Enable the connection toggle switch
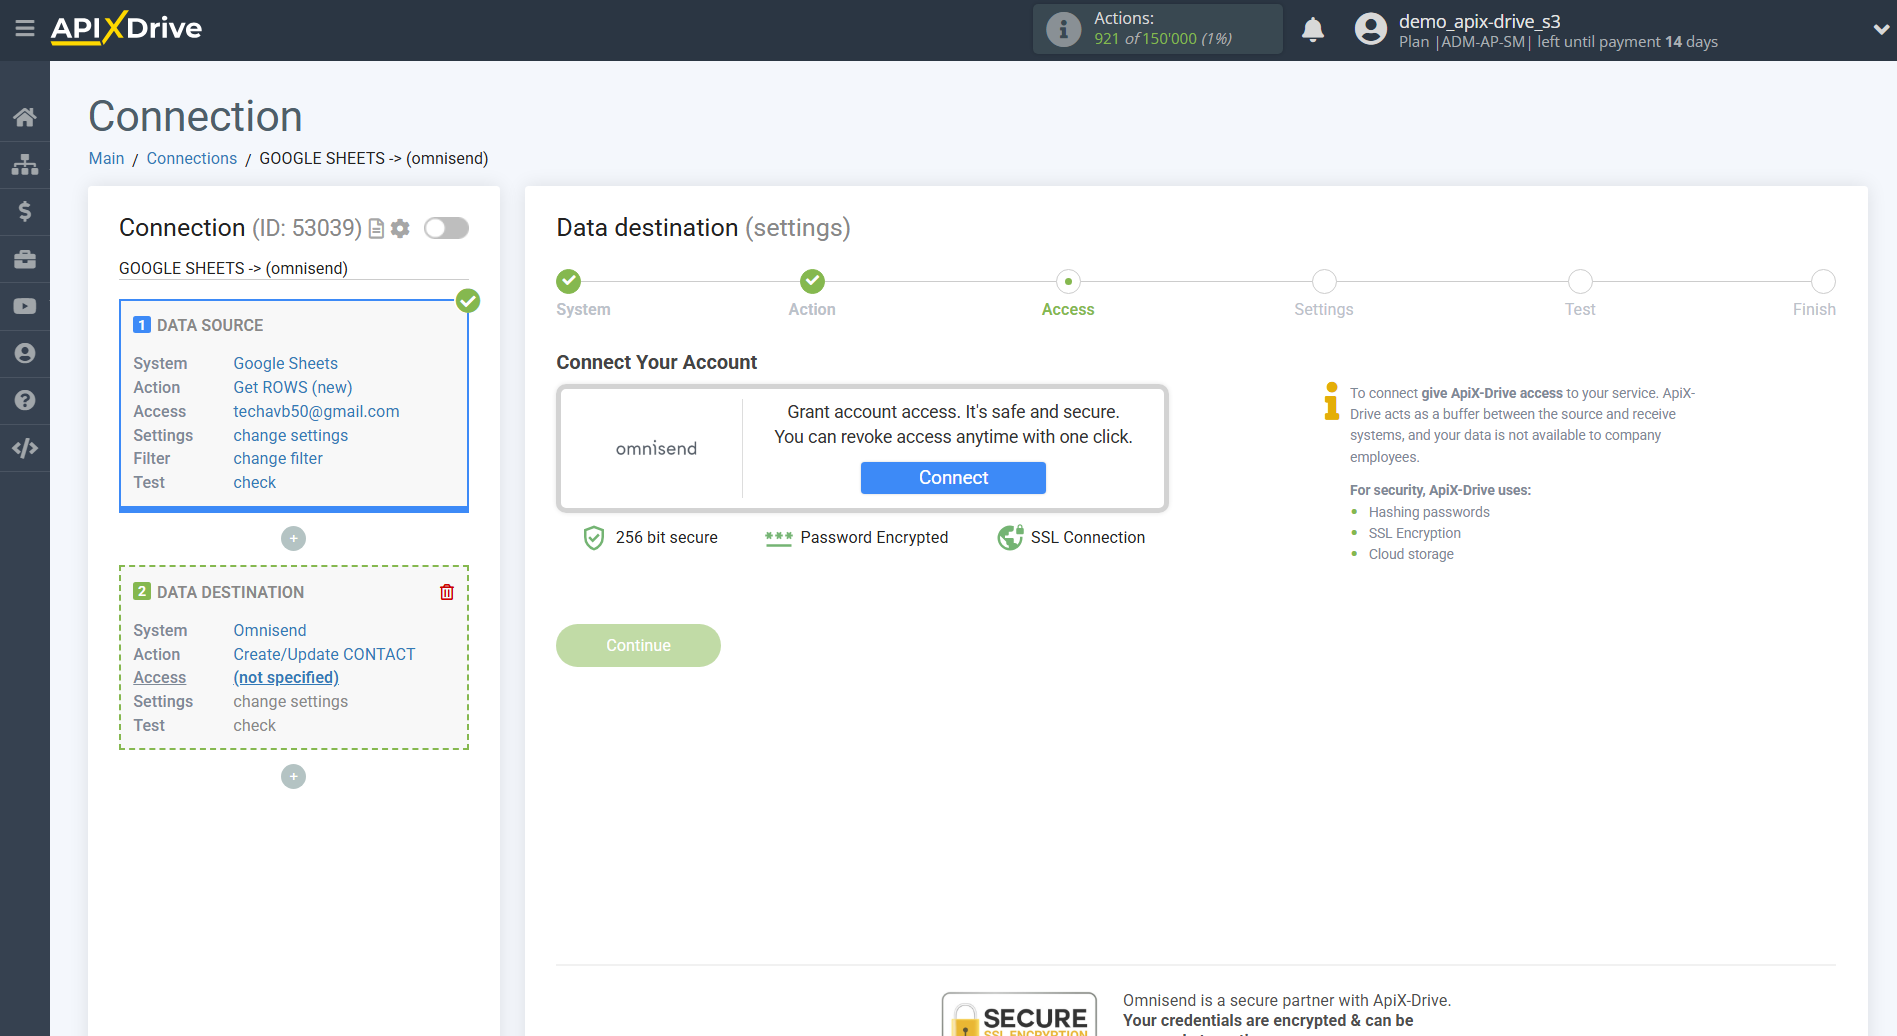This screenshot has width=1897, height=1036. [x=446, y=228]
